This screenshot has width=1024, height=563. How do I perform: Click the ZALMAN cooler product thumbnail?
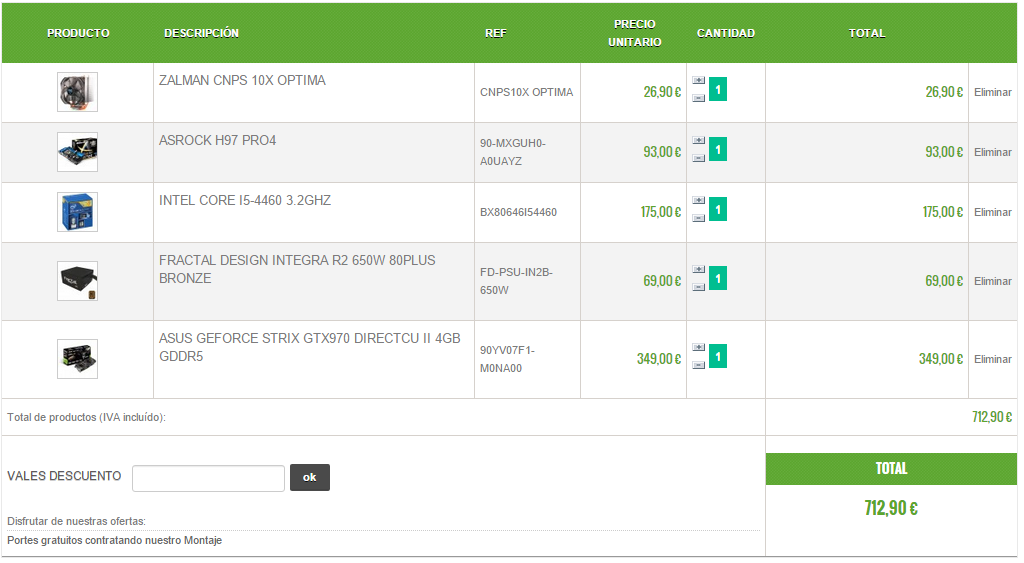pos(77,92)
